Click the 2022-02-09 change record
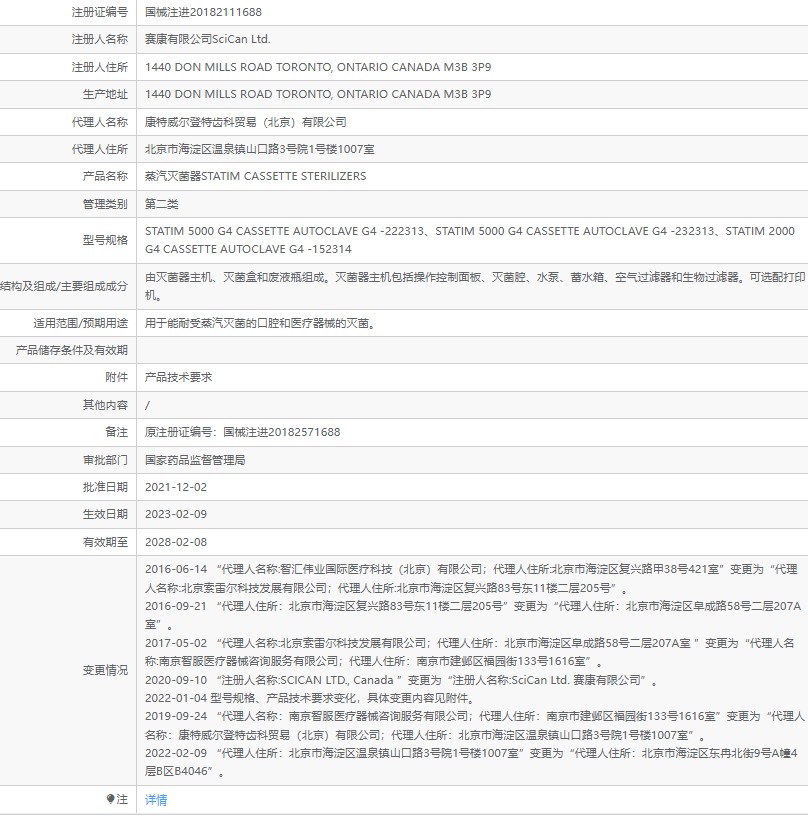 point(471,762)
